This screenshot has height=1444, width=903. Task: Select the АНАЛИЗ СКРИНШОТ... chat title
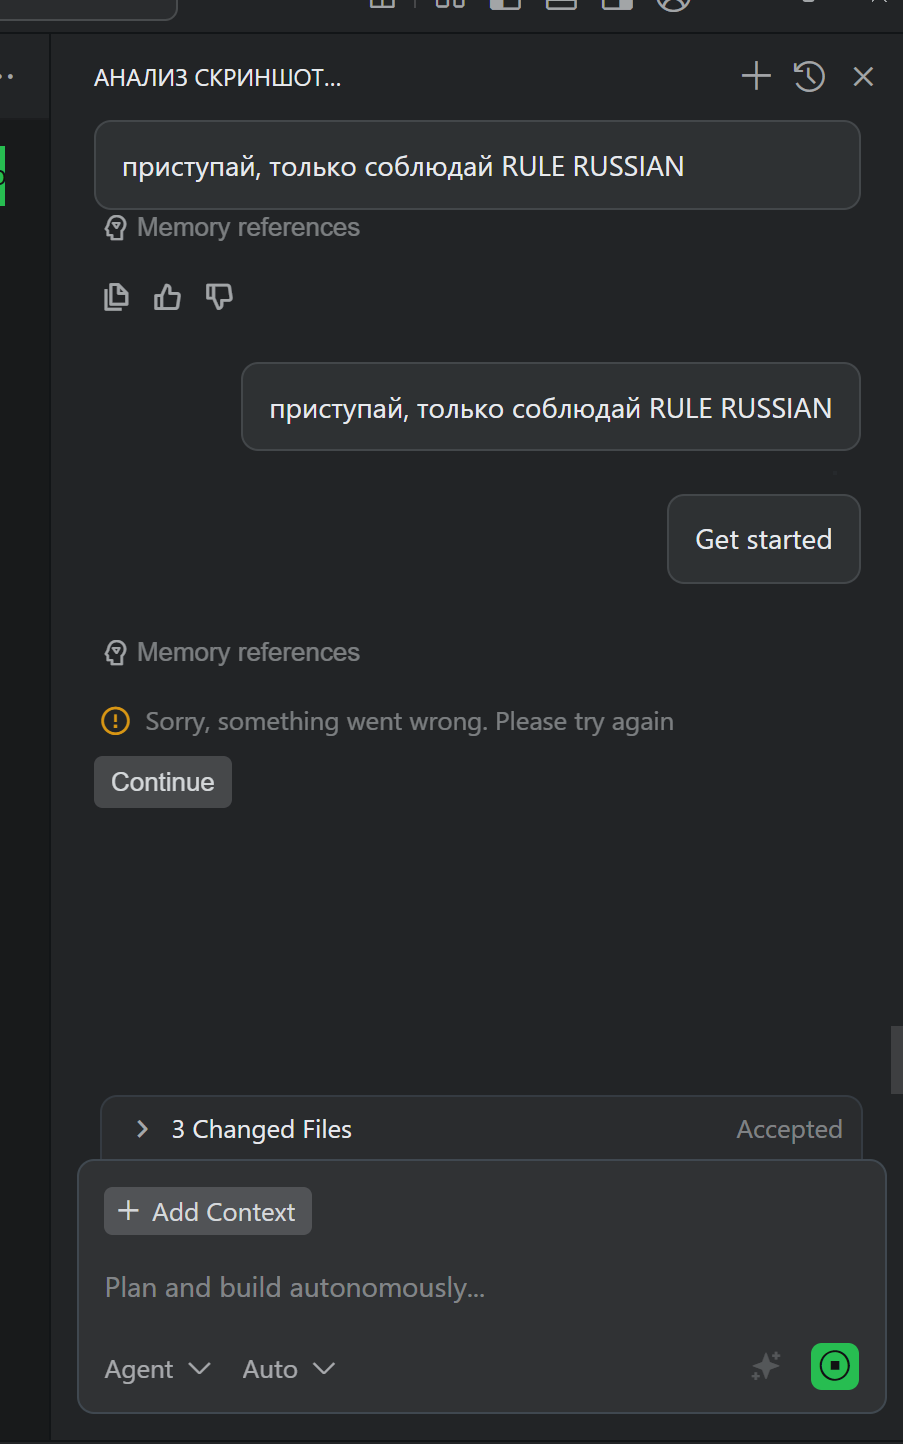click(x=217, y=78)
